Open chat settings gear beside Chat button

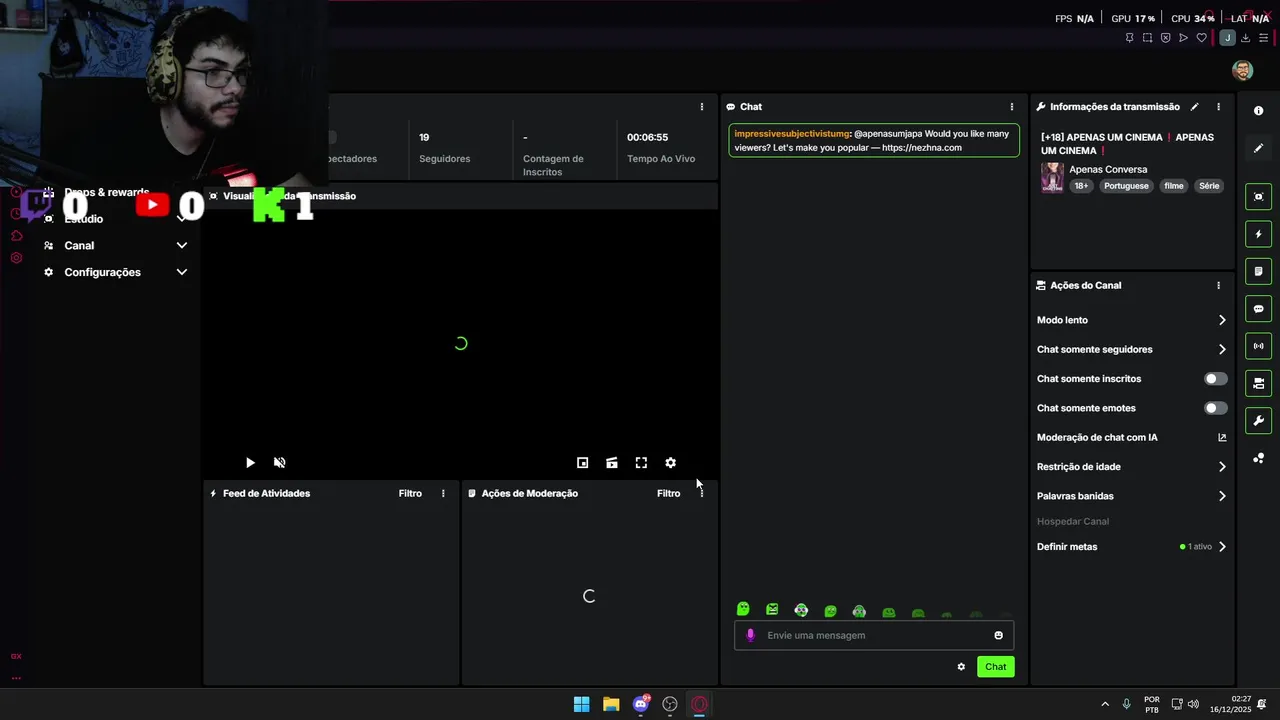tap(961, 667)
